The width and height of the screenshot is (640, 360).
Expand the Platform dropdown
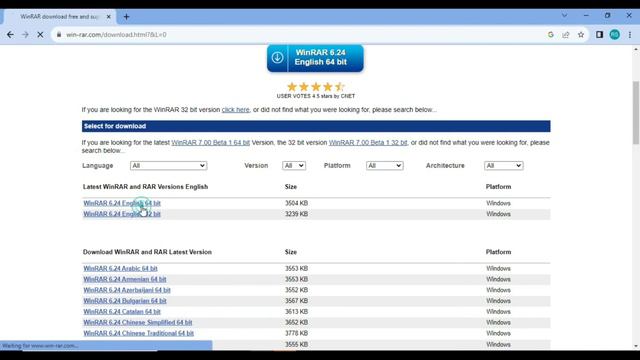[384, 165]
